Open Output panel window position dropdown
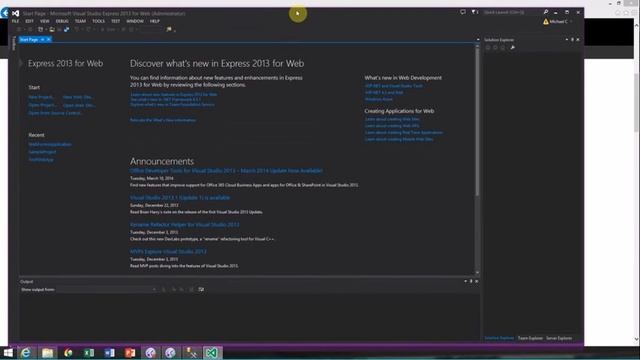The height and width of the screenshot is (360, 640). point(465,281)
